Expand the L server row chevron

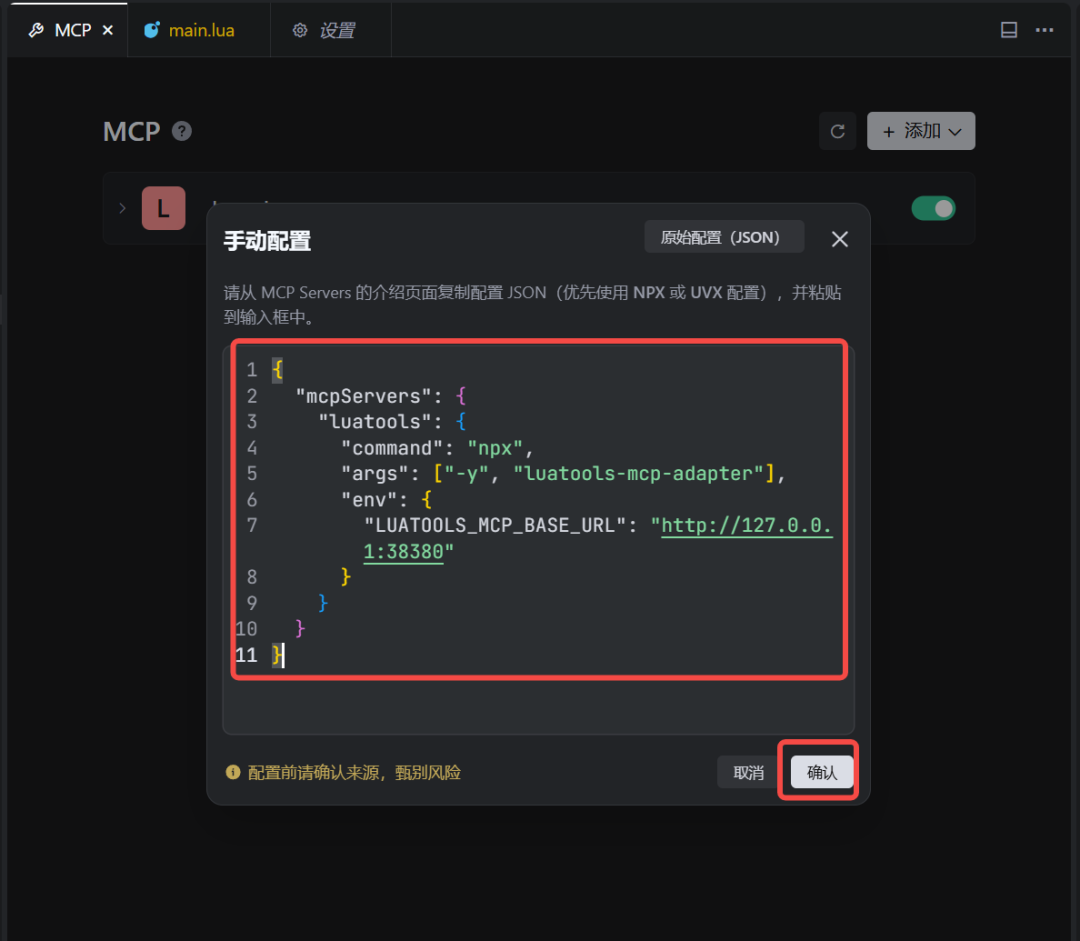pyautogui.click(x=123, y=208)
